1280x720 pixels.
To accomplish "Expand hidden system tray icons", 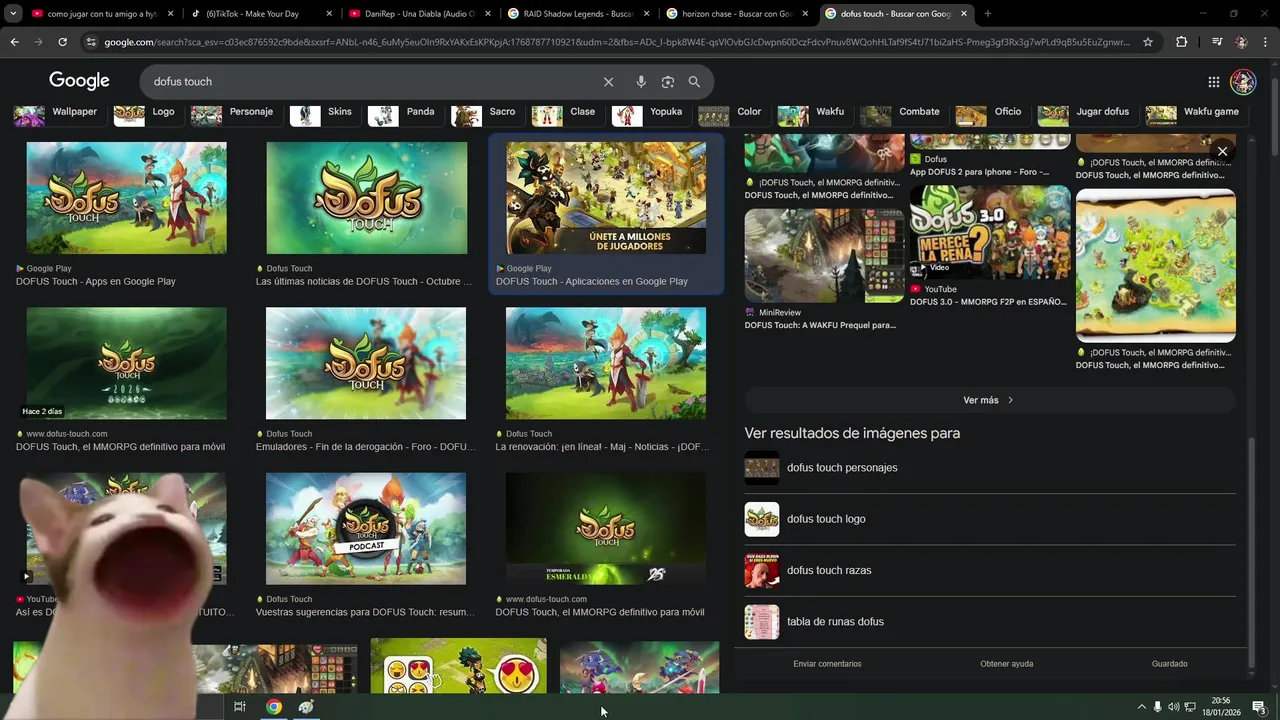I will 1141,707.
